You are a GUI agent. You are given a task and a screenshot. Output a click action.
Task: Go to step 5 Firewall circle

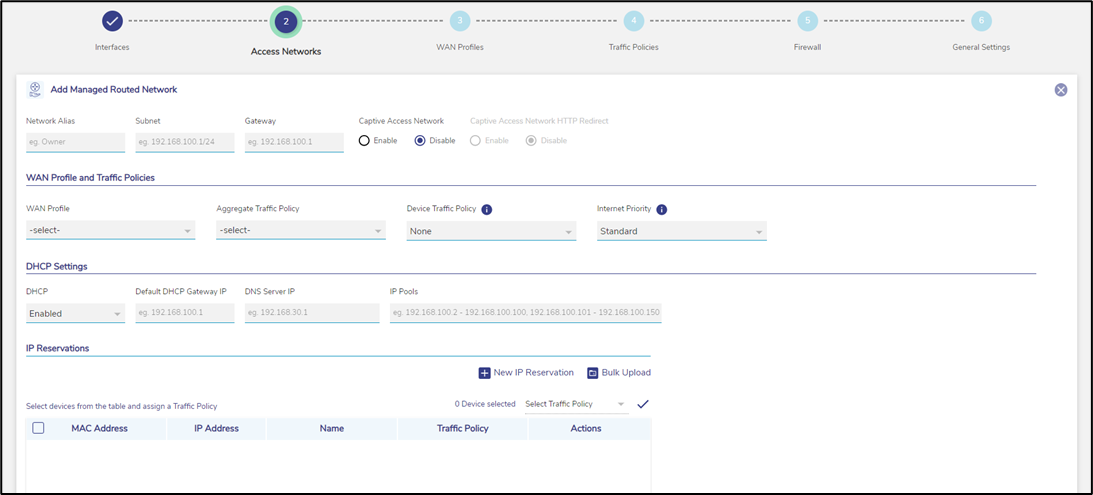pyautogui.click(x=807, y=21)
